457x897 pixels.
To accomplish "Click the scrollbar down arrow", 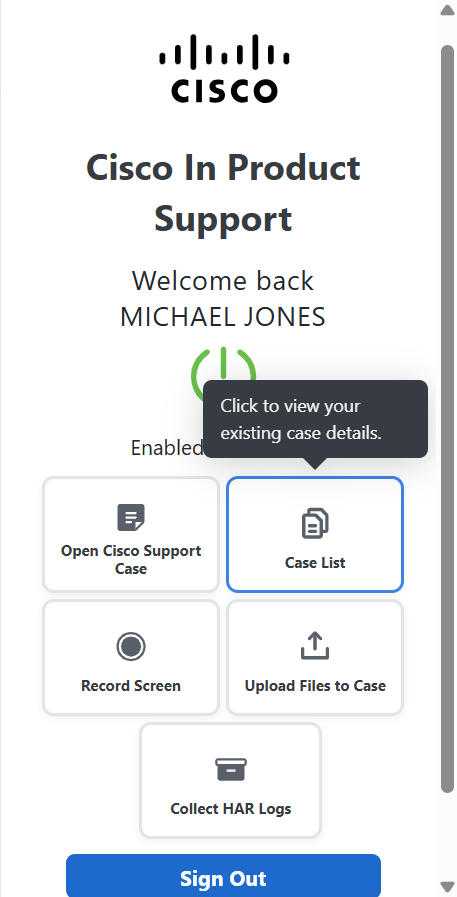I will click(x=447, y=886).
